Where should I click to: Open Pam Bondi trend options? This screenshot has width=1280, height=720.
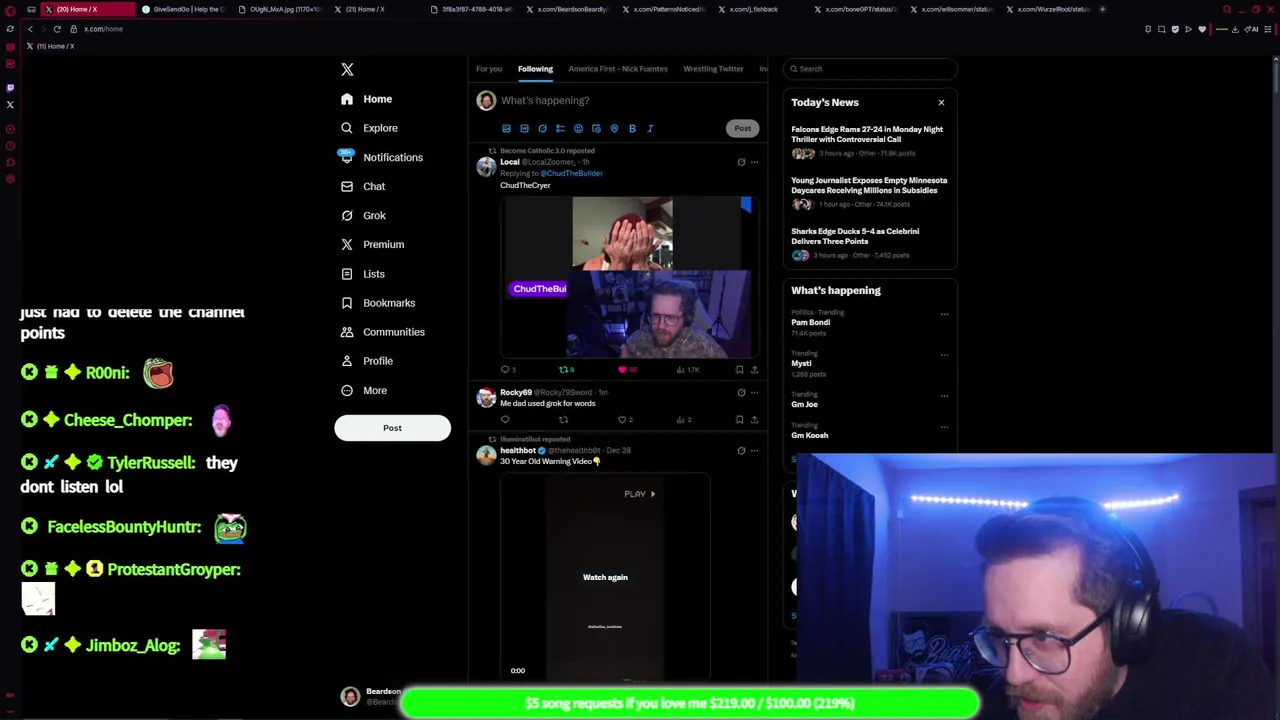pos(944,314)
